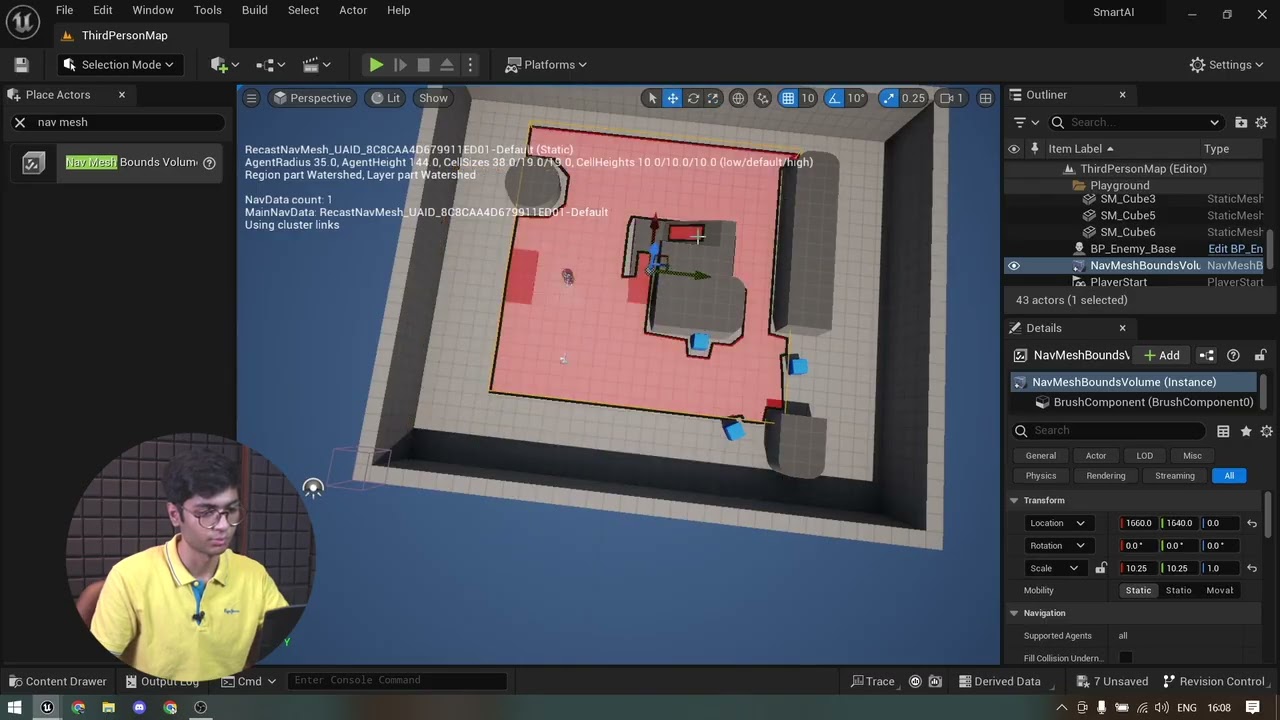Toggle grid snapping icon

(x=788, y=98)
